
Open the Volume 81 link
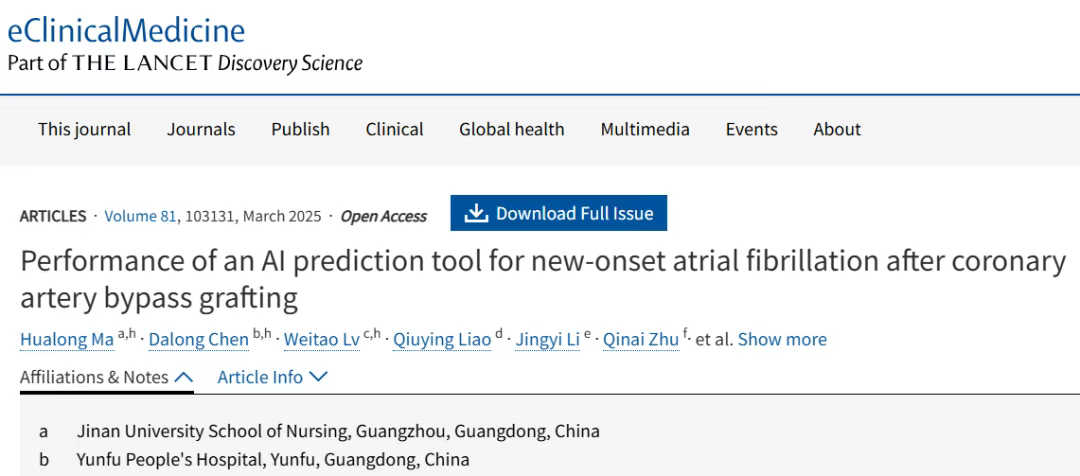[141, 216]
